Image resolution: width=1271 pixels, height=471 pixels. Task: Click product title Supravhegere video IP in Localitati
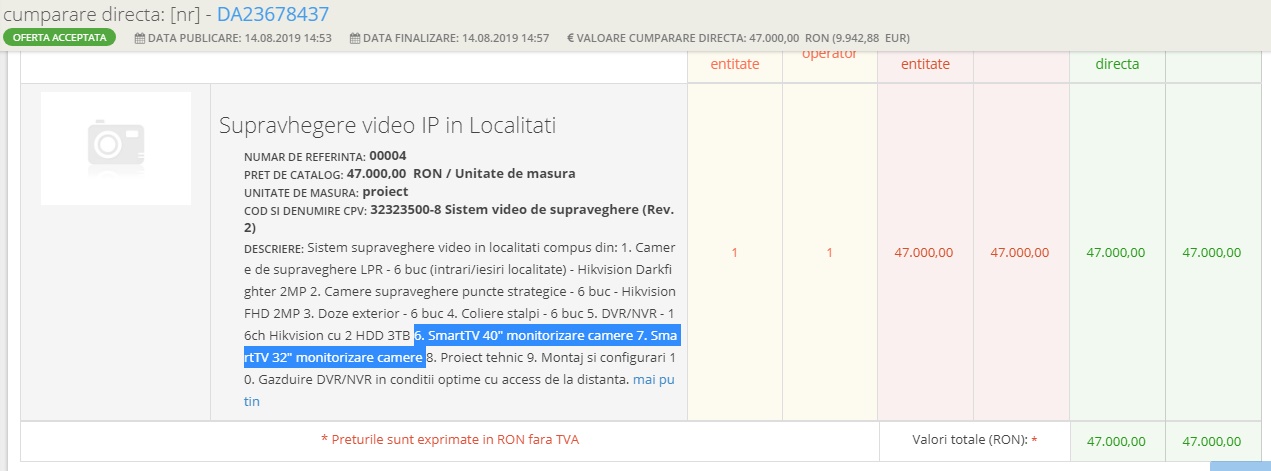coord(387,125)
